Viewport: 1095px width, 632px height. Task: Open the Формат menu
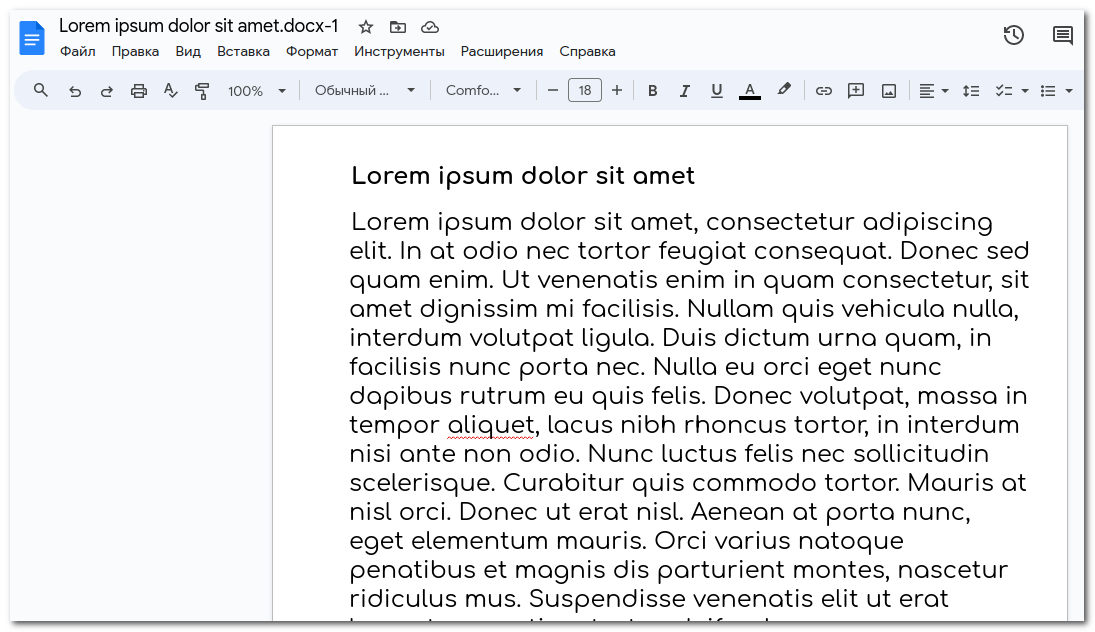tap(311, 52)
